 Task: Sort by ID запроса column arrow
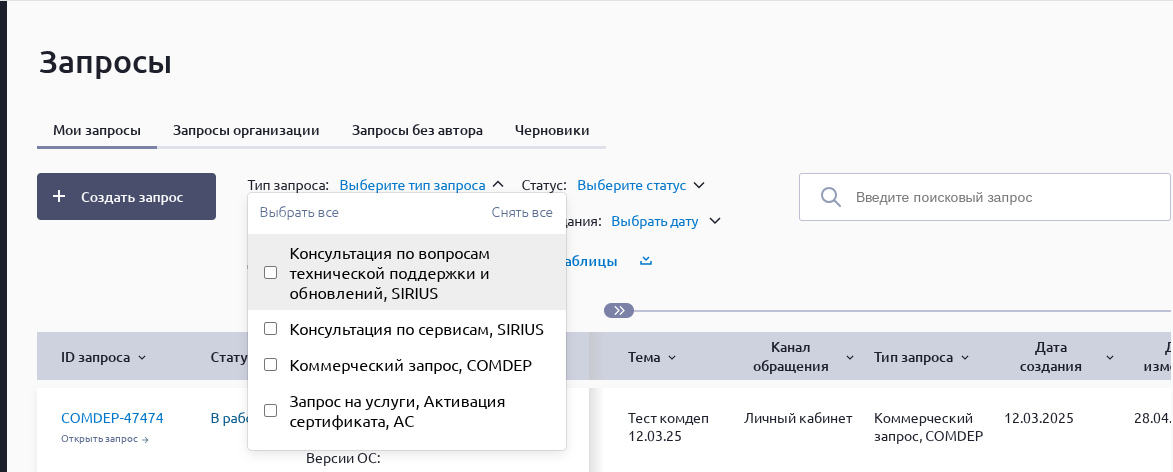point(141,358)
